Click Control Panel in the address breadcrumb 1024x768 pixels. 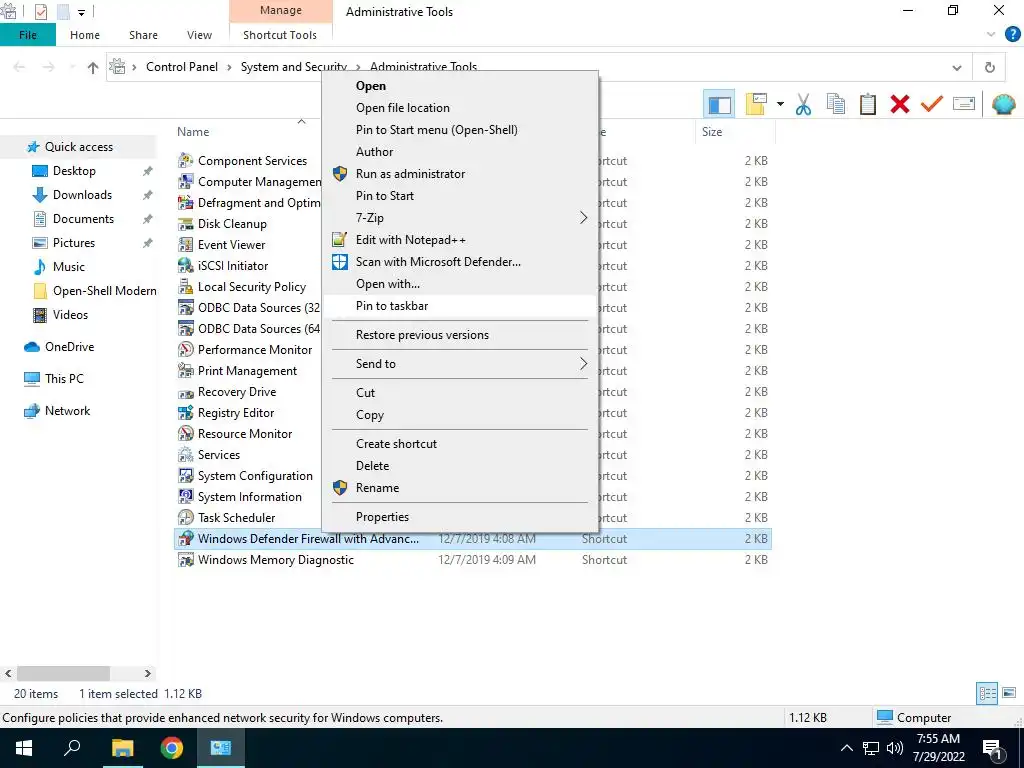tap(182, 67)
